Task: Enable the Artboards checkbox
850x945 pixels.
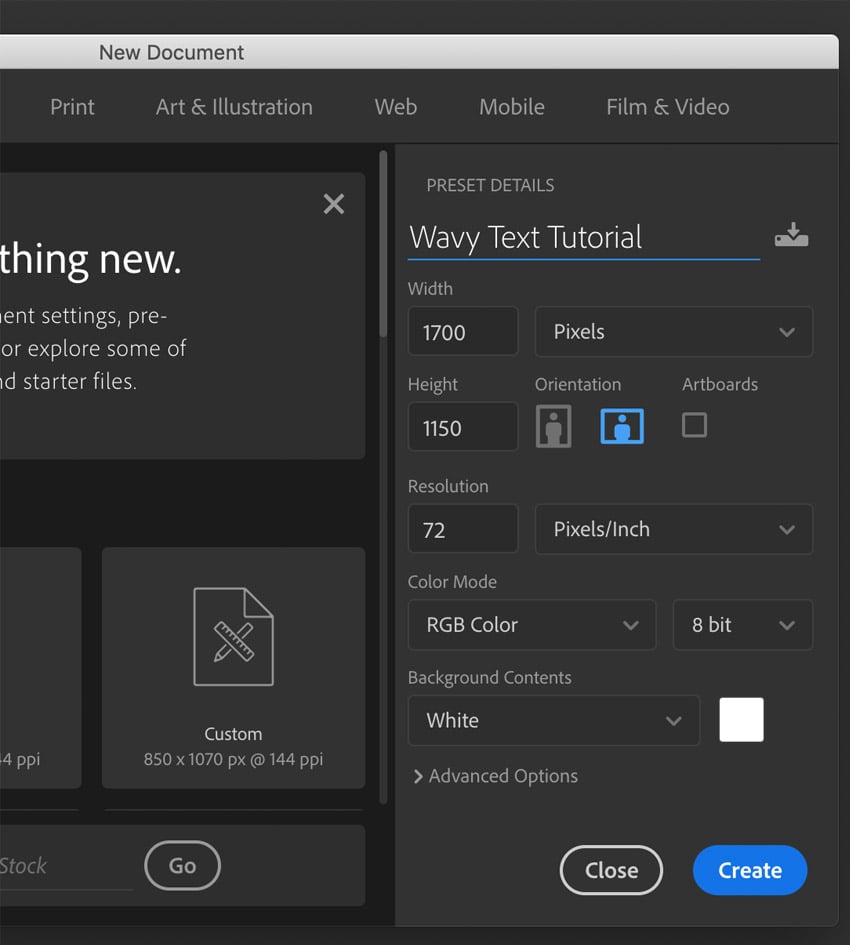Action: (694, 425)
